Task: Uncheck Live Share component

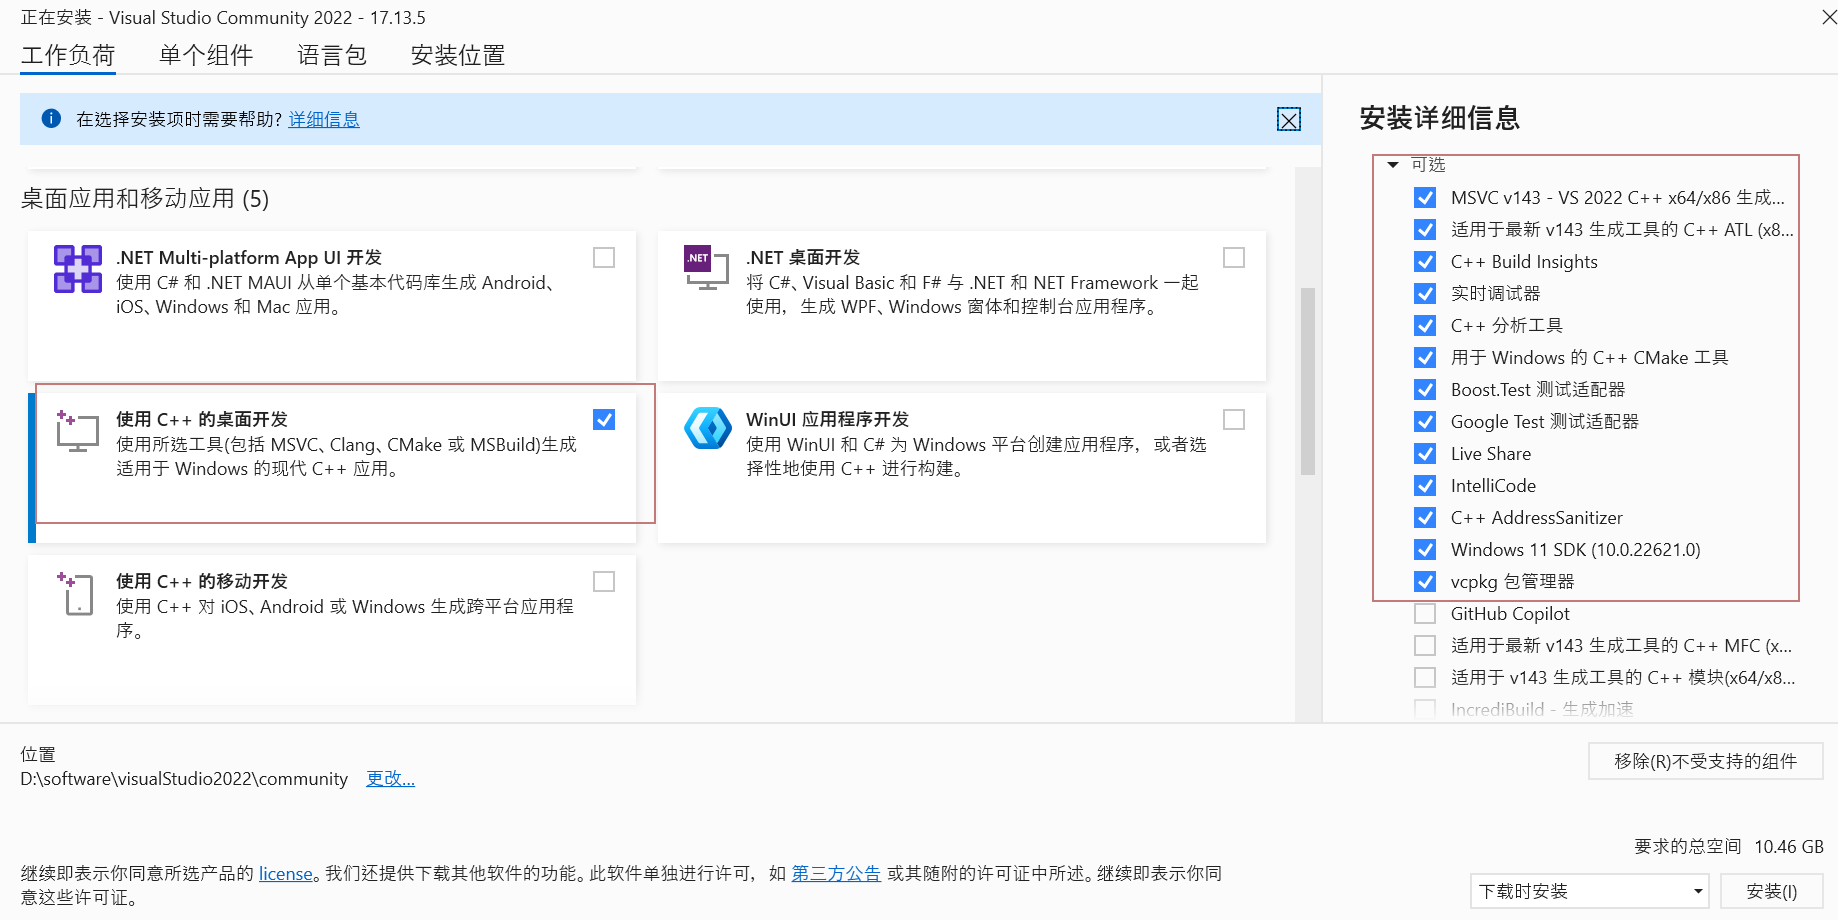Action: [x=1425, y=454]
